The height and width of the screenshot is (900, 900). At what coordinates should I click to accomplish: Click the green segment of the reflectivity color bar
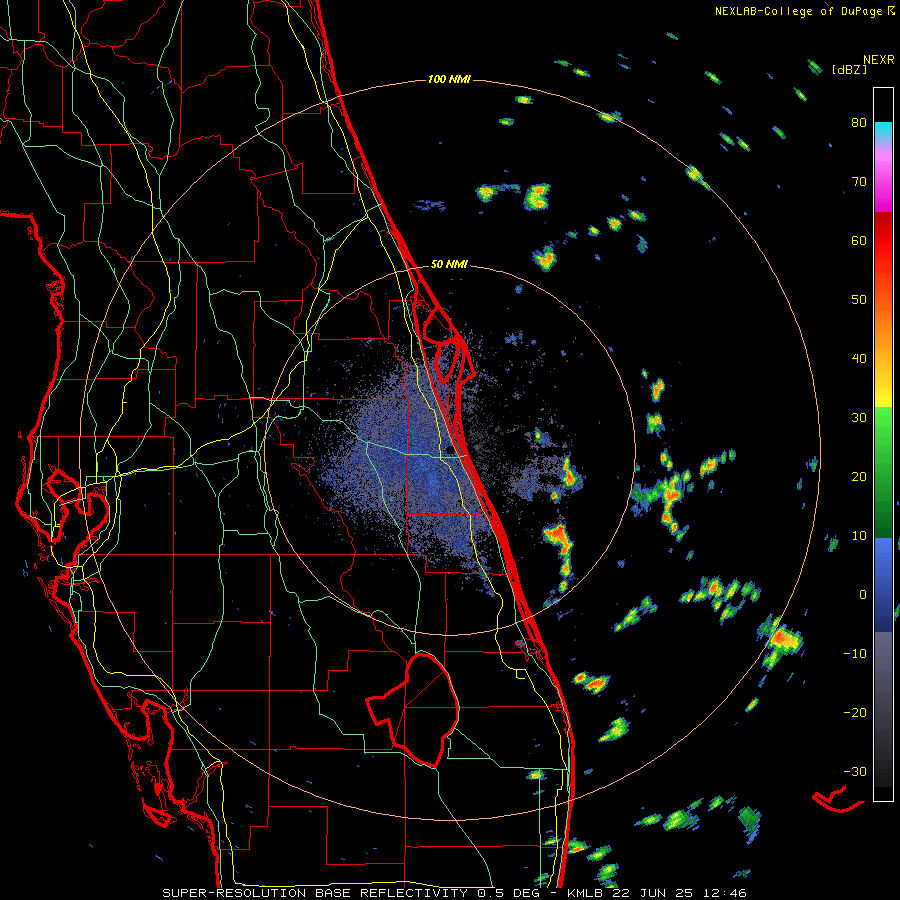883,472
